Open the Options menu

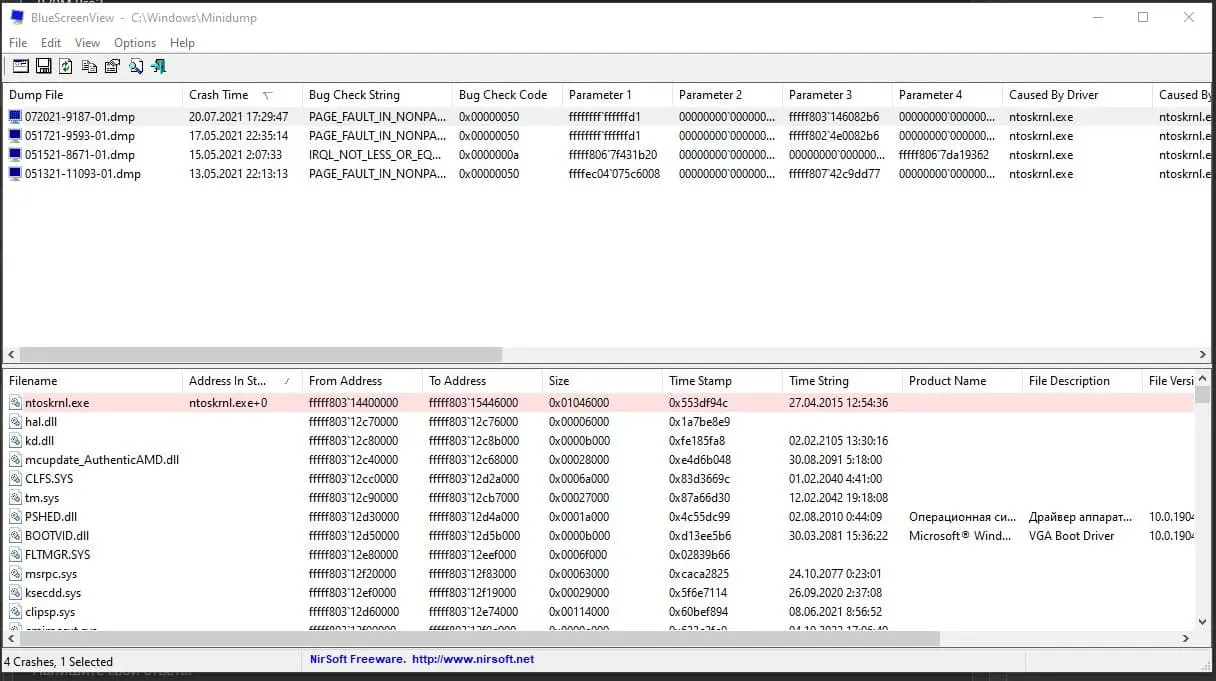(x=135, y=43)
